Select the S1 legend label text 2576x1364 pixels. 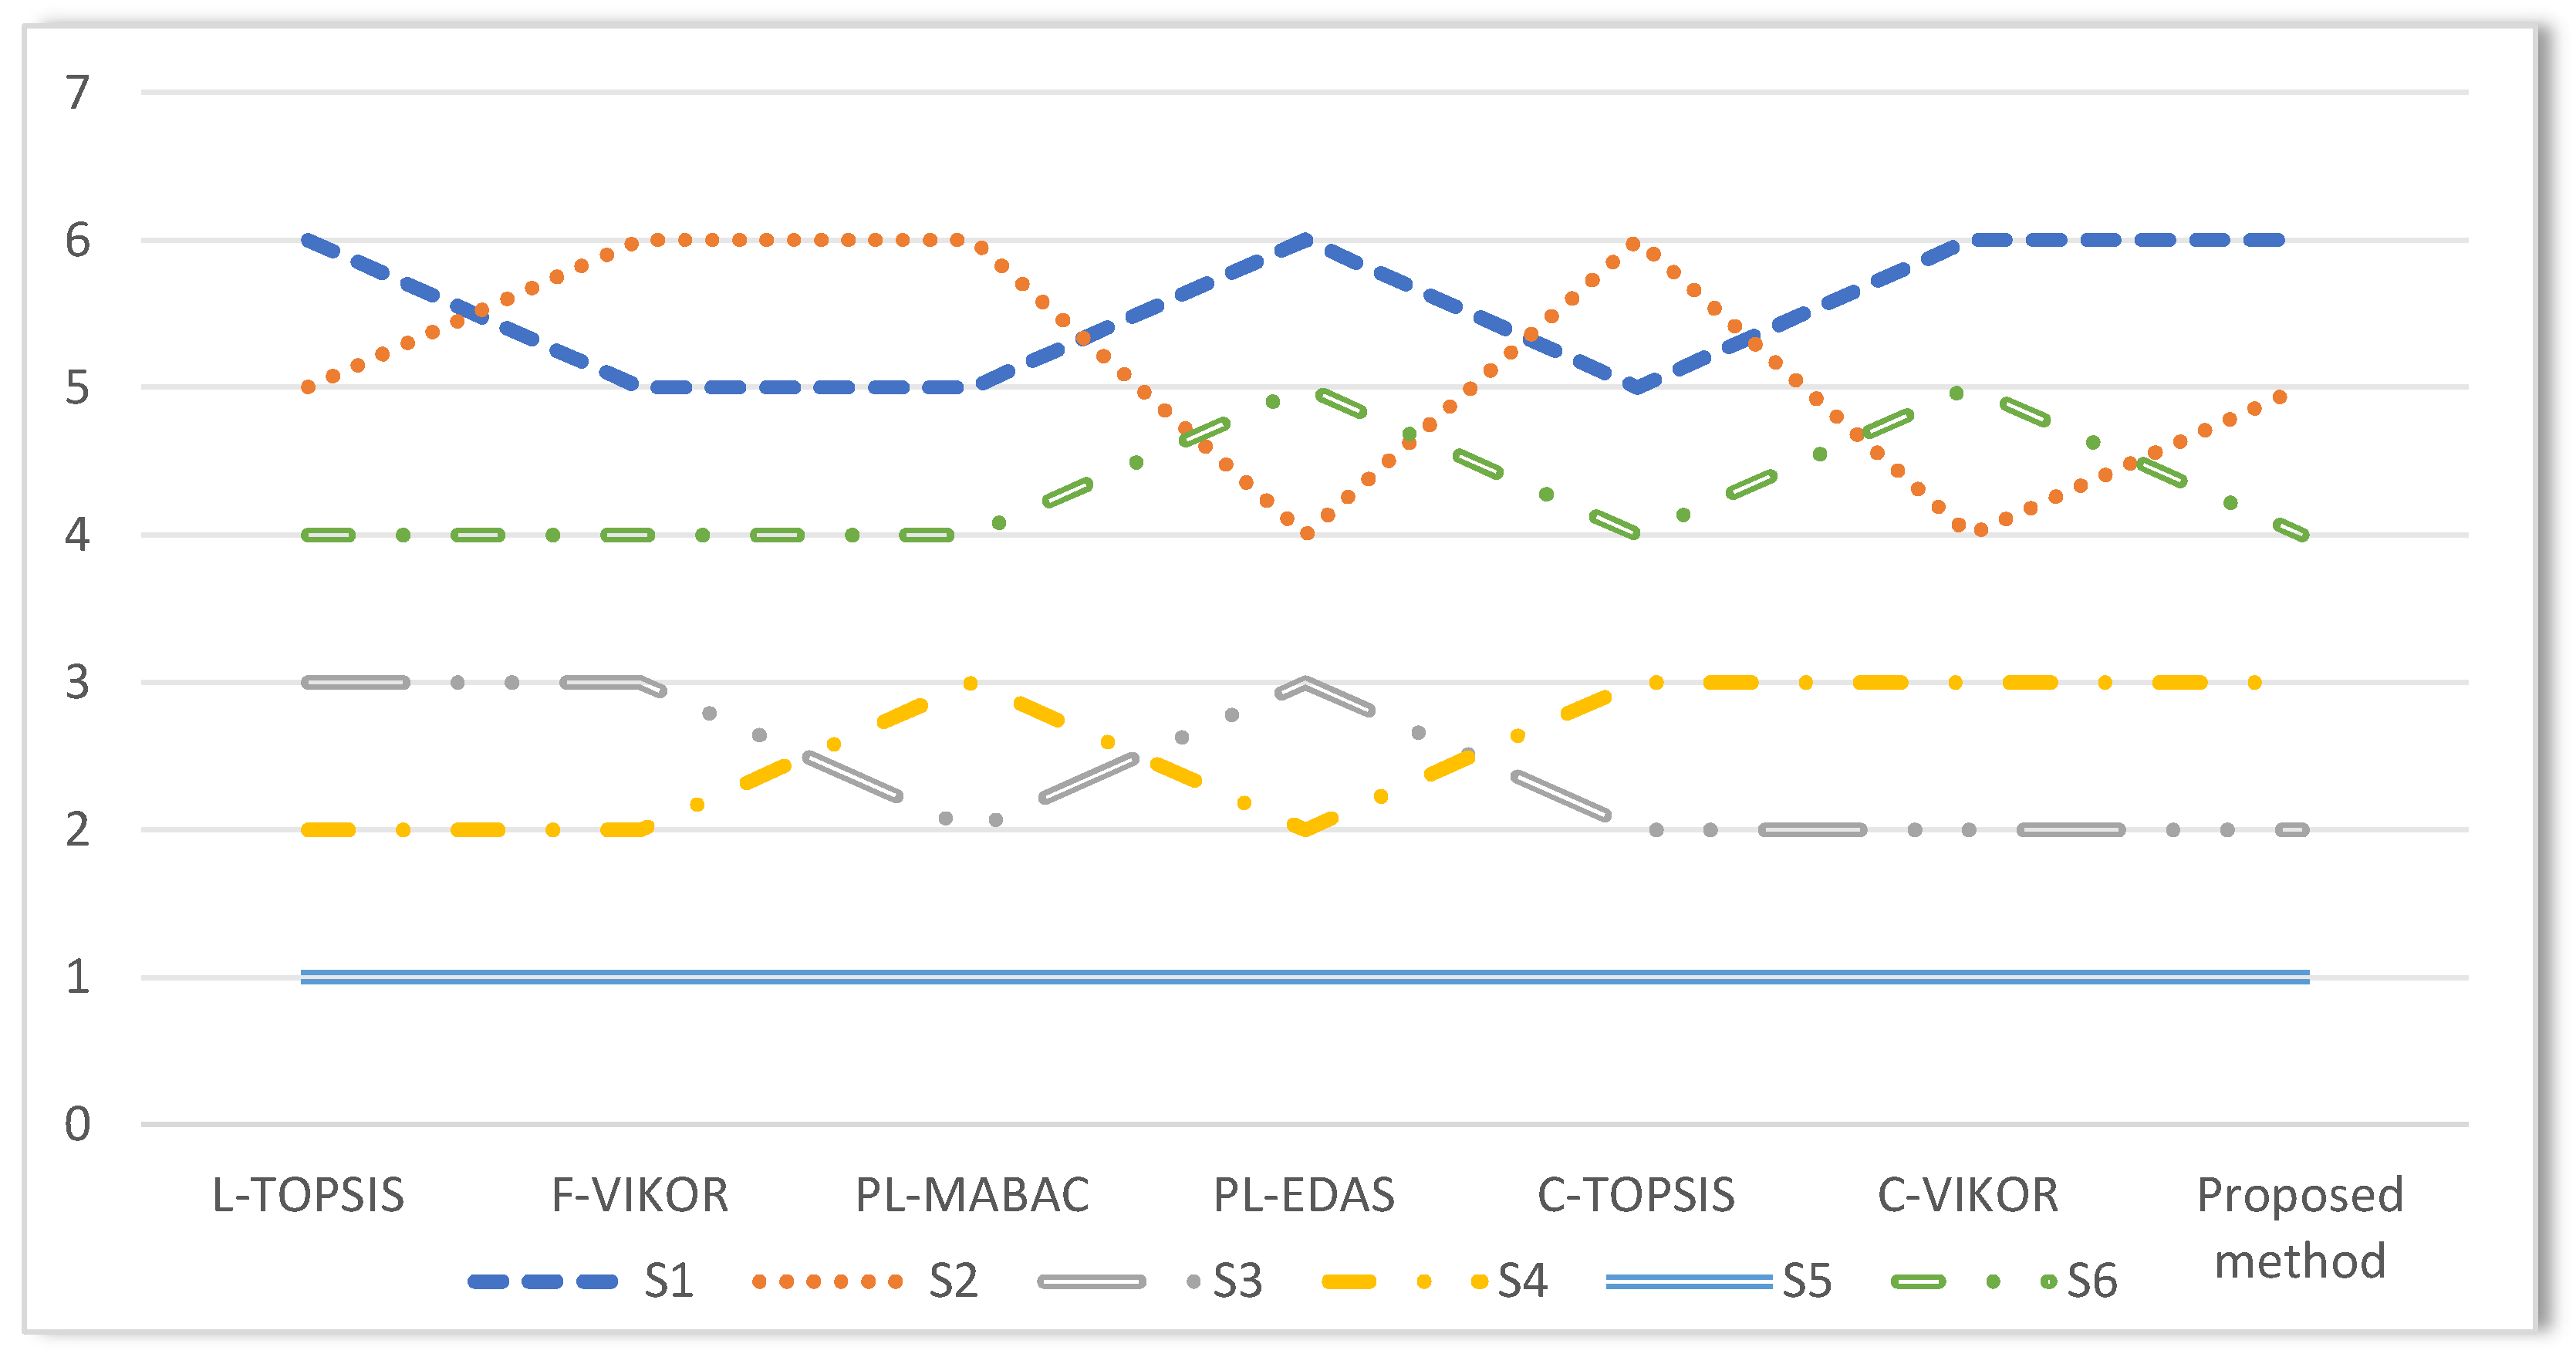pyautogui.click(x=669, y=1281)
